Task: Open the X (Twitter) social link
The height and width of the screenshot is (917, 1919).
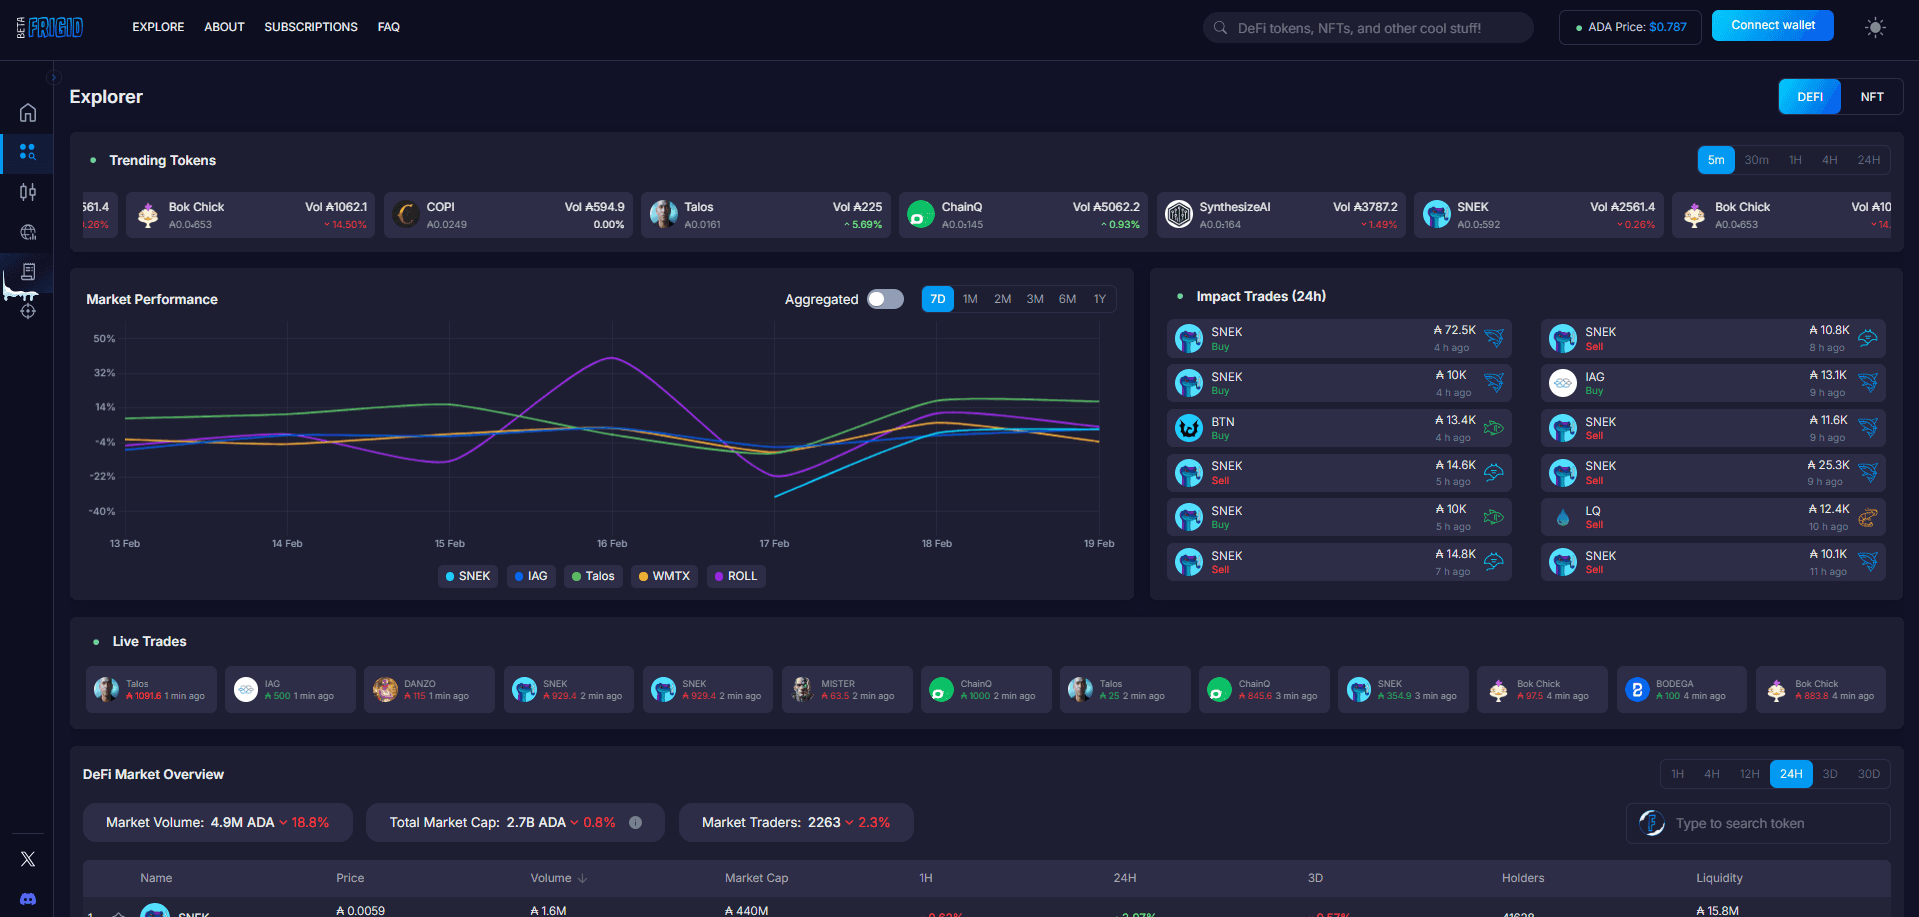Action: tap(28, 859)
